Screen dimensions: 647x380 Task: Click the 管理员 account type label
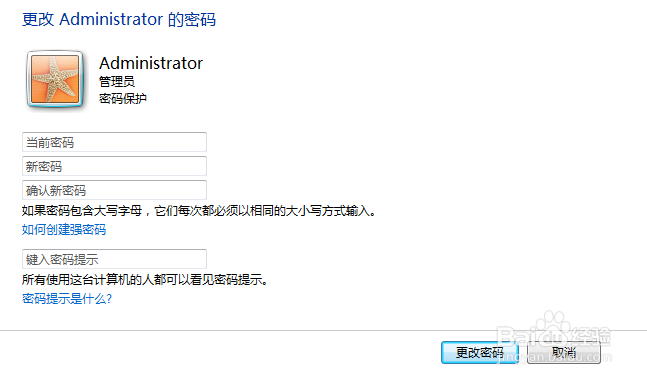click(117, 81)
